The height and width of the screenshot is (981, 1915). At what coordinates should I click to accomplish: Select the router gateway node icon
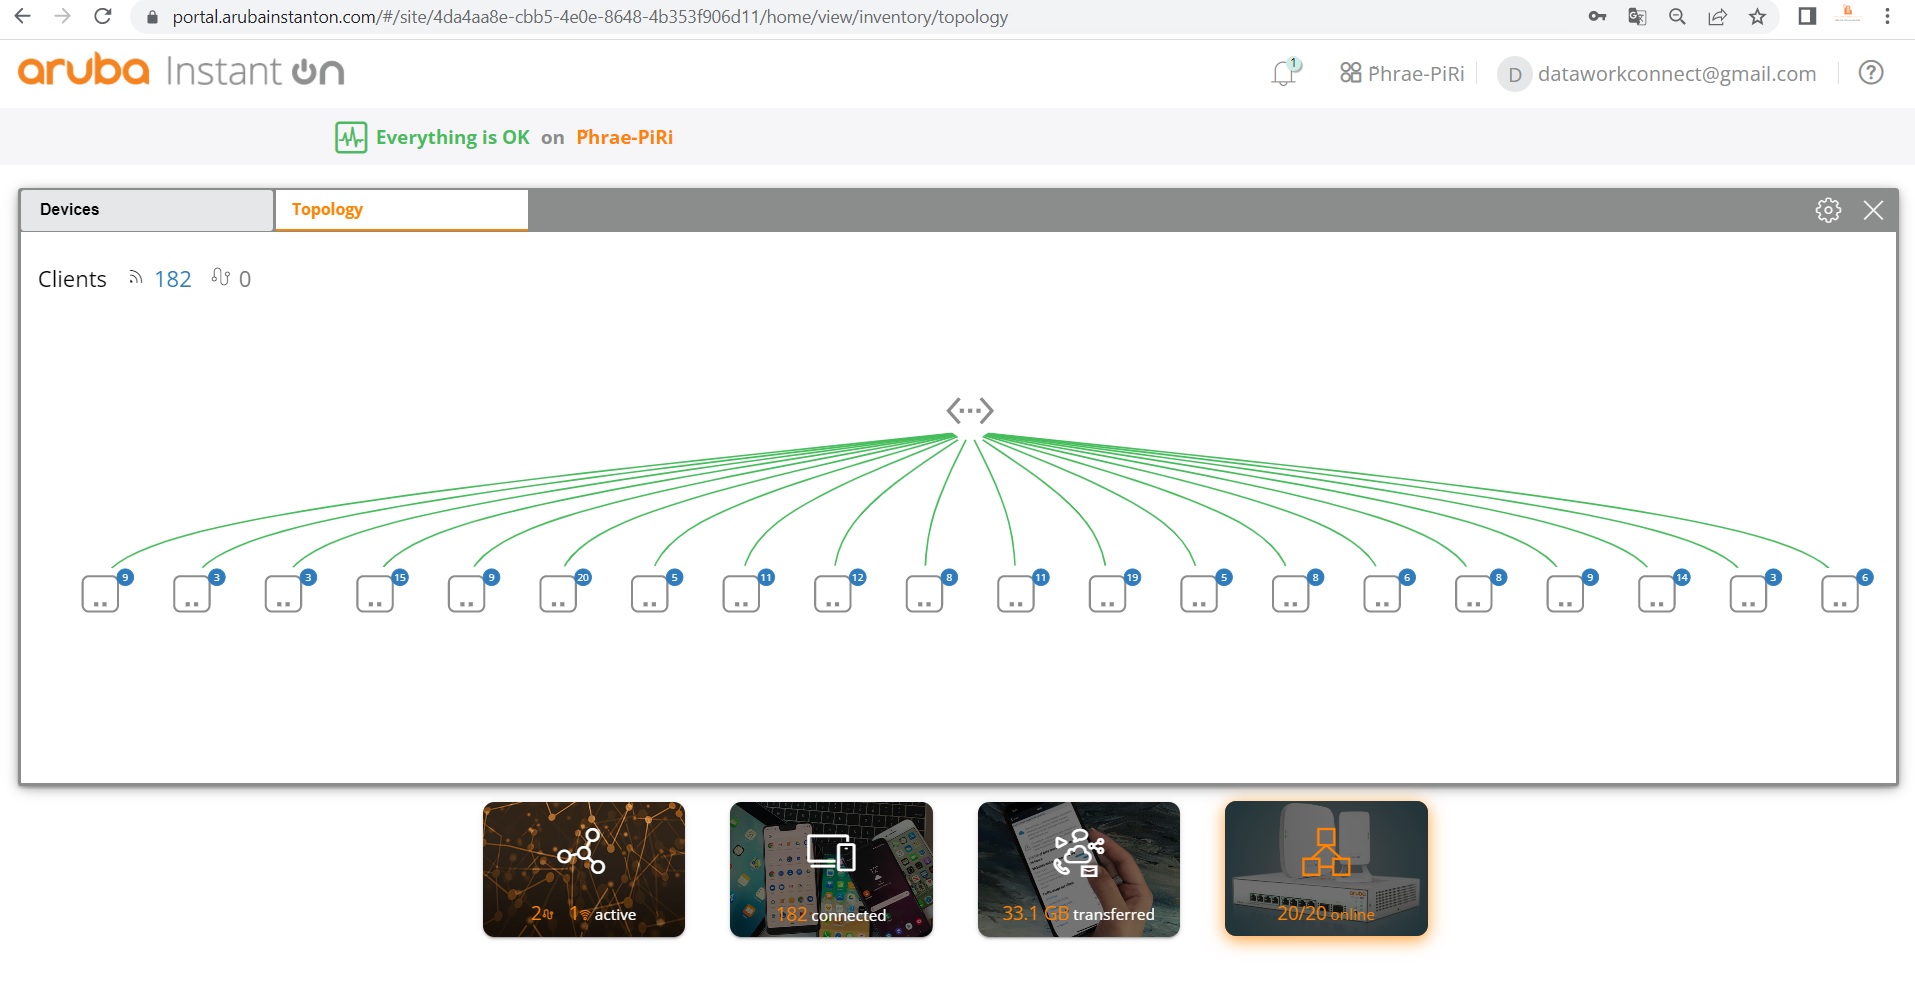point(969,411)
